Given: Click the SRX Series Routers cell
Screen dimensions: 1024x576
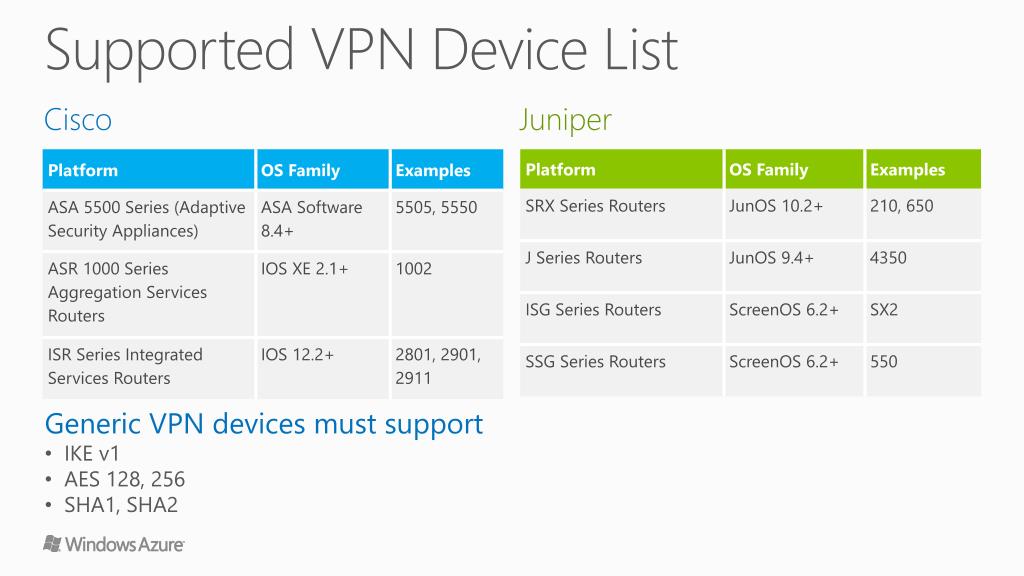Looking at the screenshot, I should pos(621,214).
